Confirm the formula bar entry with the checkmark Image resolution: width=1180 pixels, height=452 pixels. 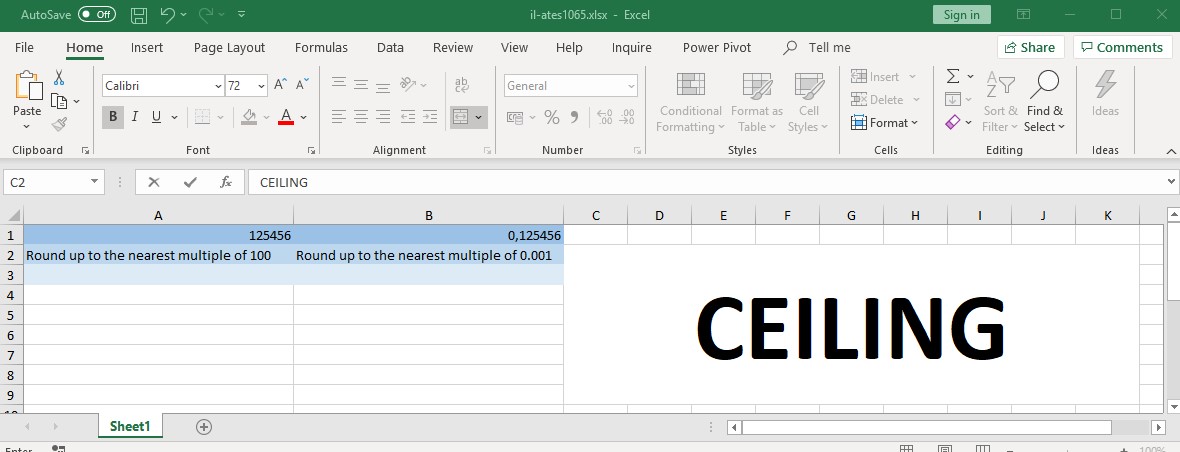click(190, 182)
